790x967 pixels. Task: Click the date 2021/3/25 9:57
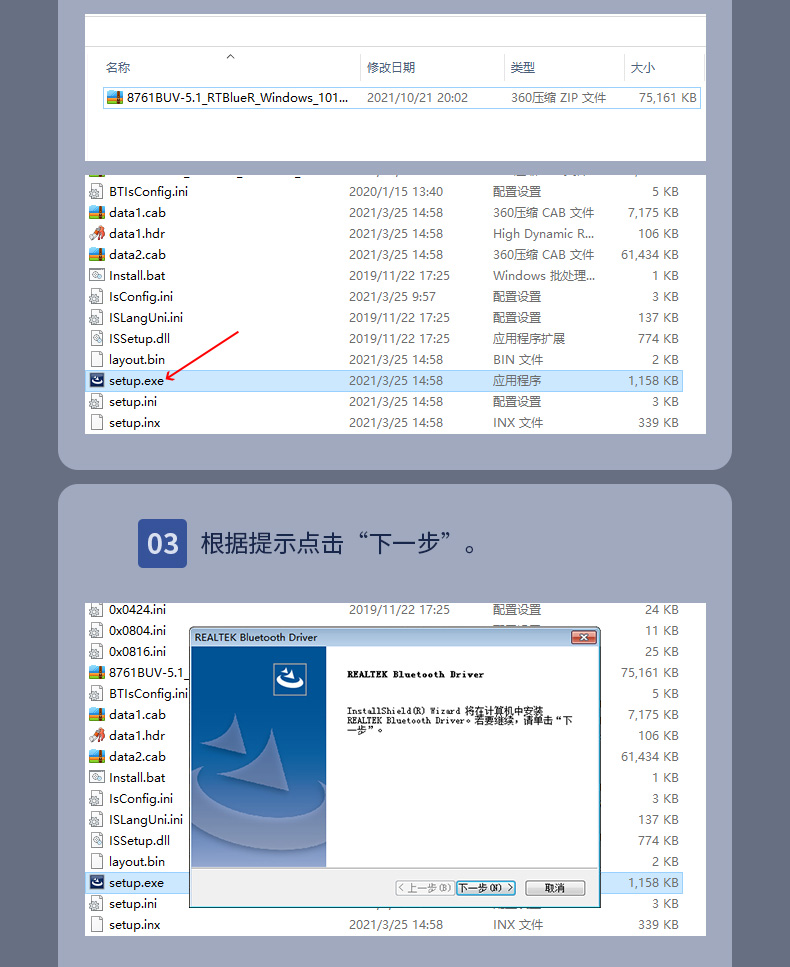click(392, 297)
